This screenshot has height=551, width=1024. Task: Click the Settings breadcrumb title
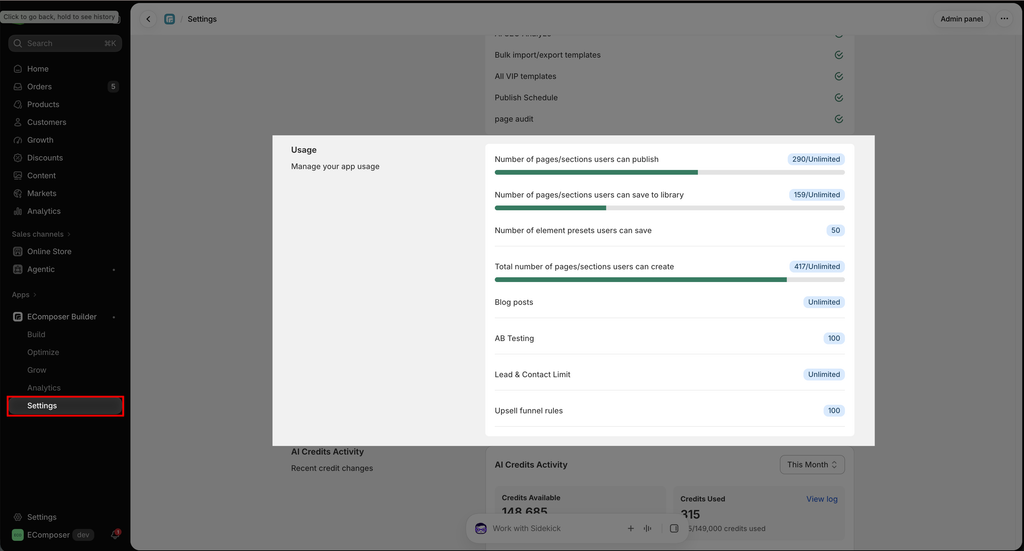pos(202,19)
